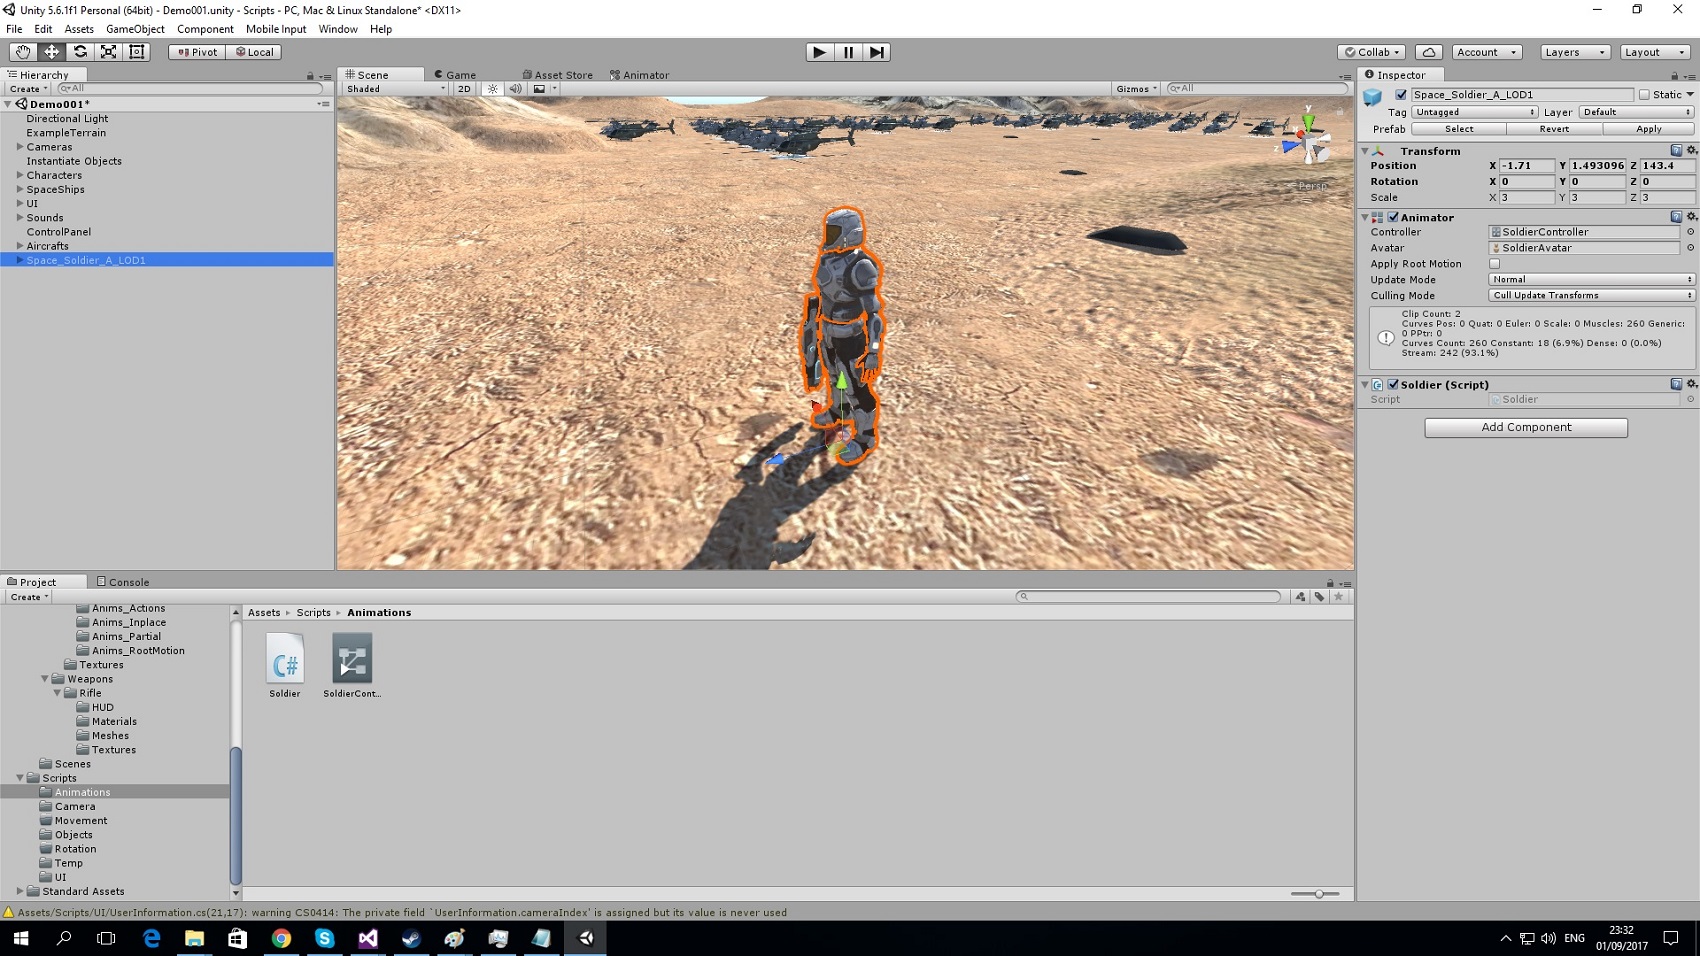The width and height of the screenshot is (1700, 956).
Task: Open the Culling Mode dropdown
Action: coord(1591,296)
